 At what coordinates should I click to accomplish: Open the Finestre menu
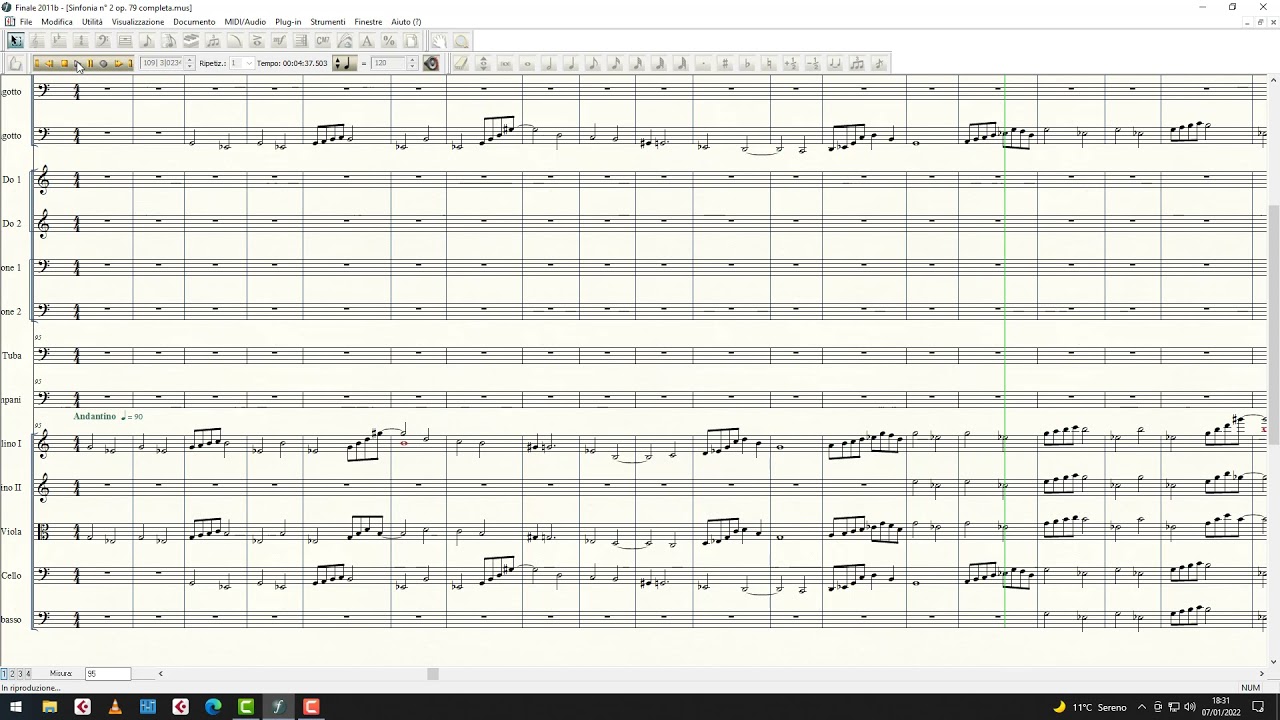[x=368, y=21]
